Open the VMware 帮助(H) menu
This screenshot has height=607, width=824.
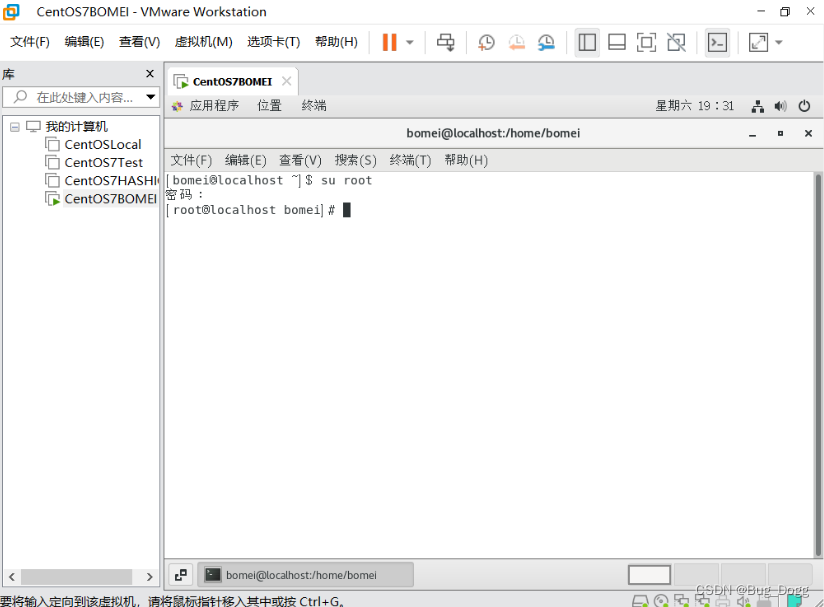336,42
